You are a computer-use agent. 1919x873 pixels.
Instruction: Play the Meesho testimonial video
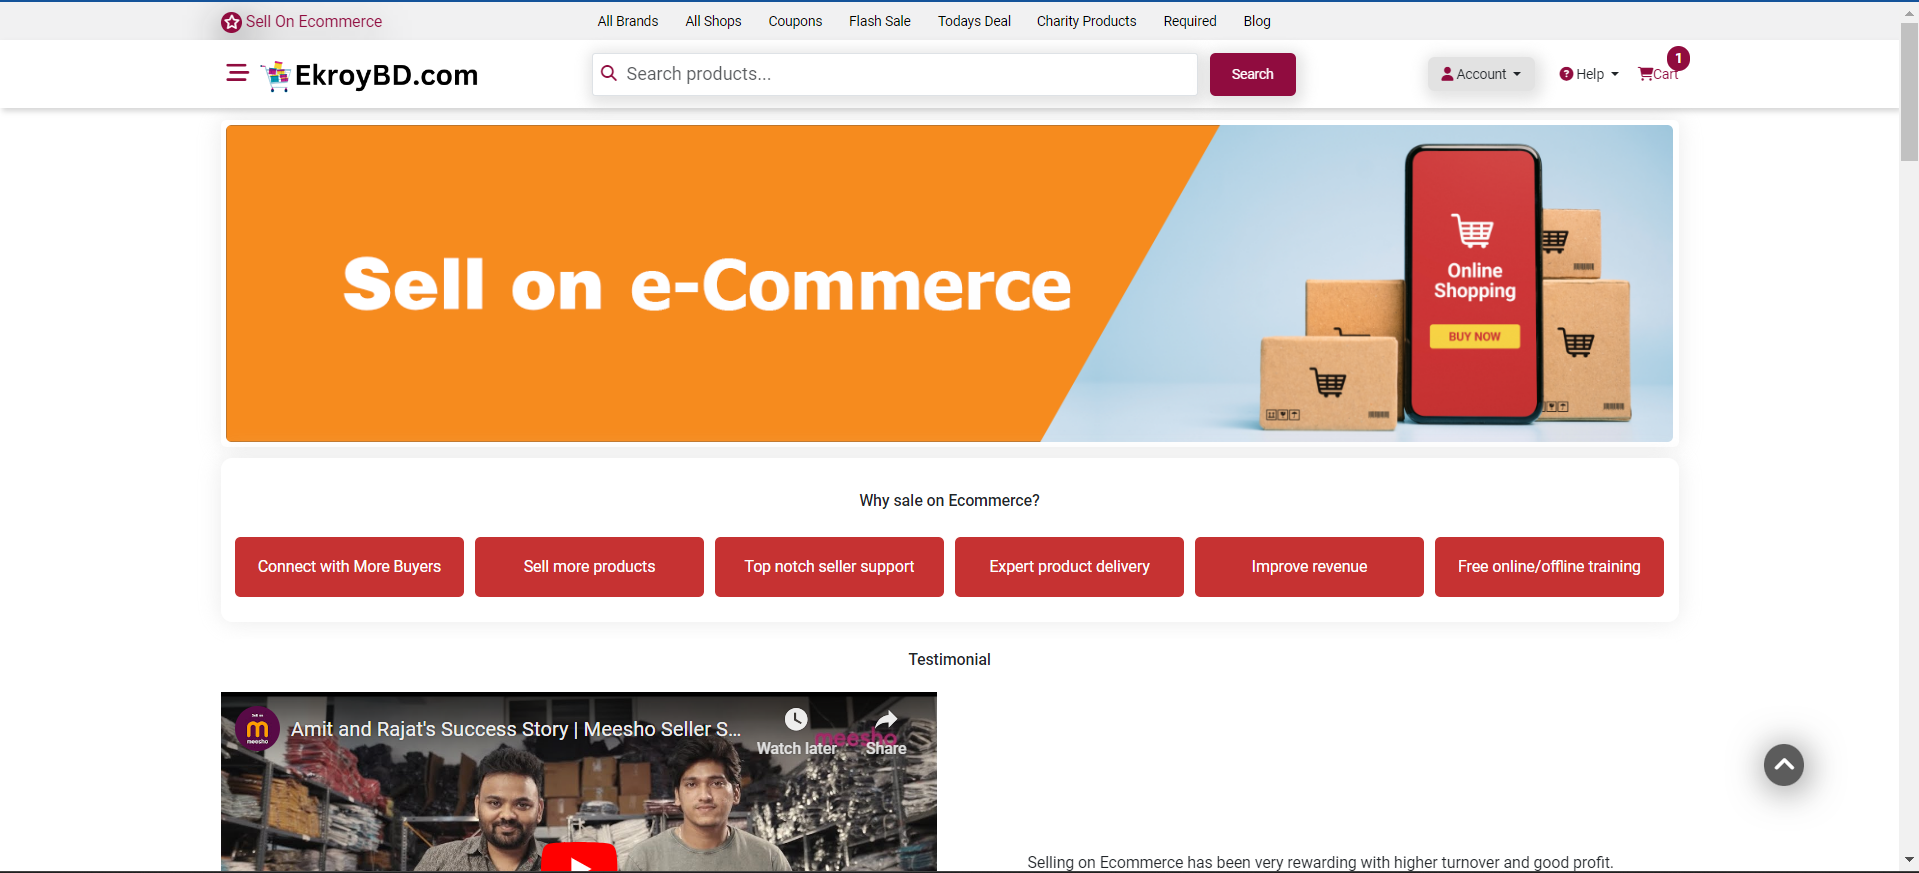click(x=579, y=859)
